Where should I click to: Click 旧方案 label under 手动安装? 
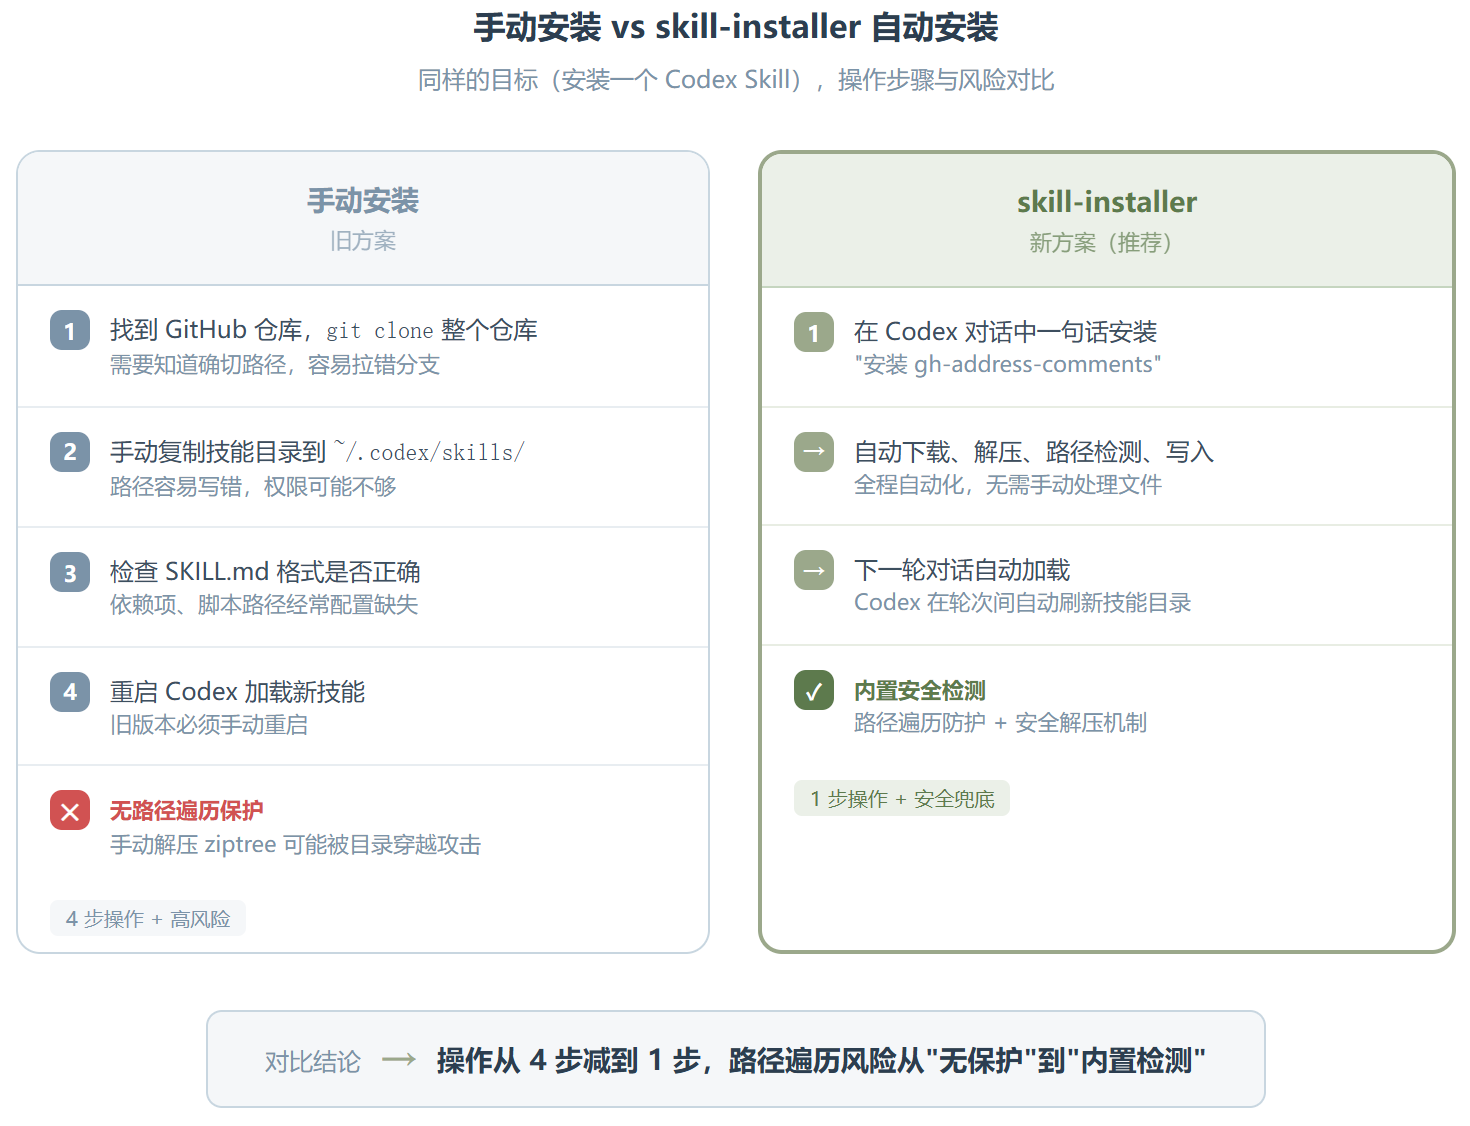coord(363,241)
